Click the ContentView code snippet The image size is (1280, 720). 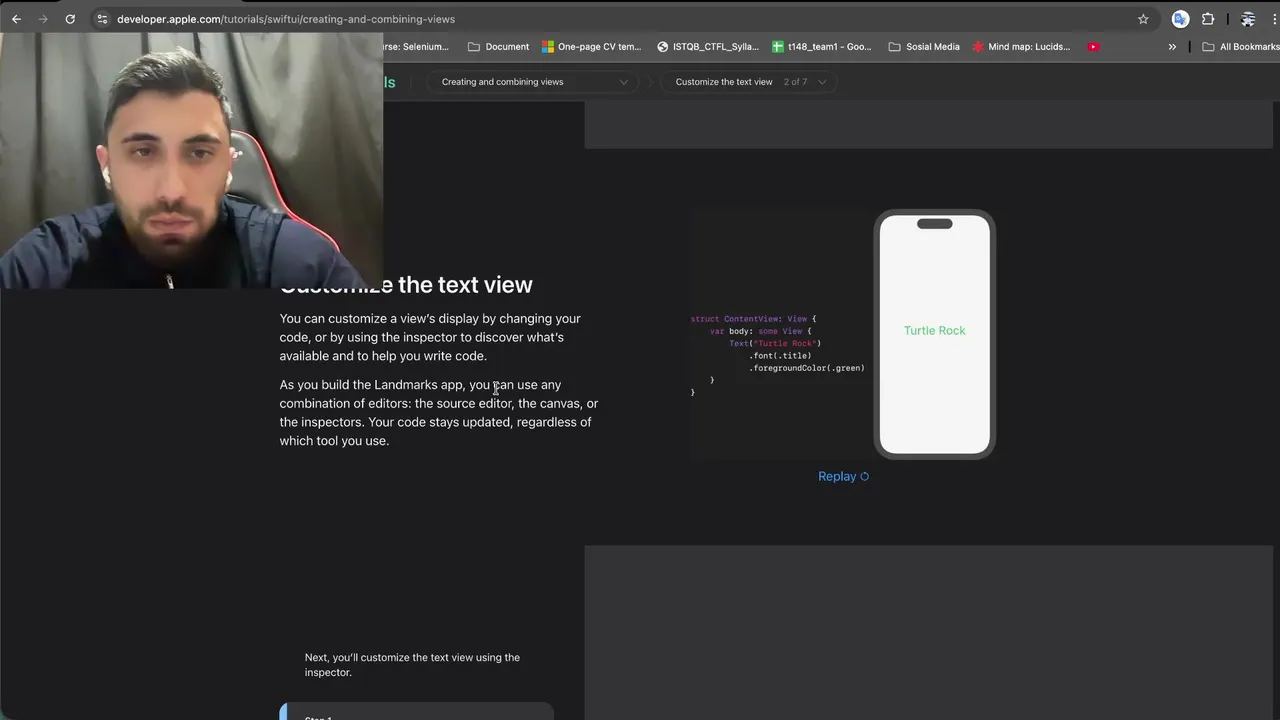[x=777, y=355]
